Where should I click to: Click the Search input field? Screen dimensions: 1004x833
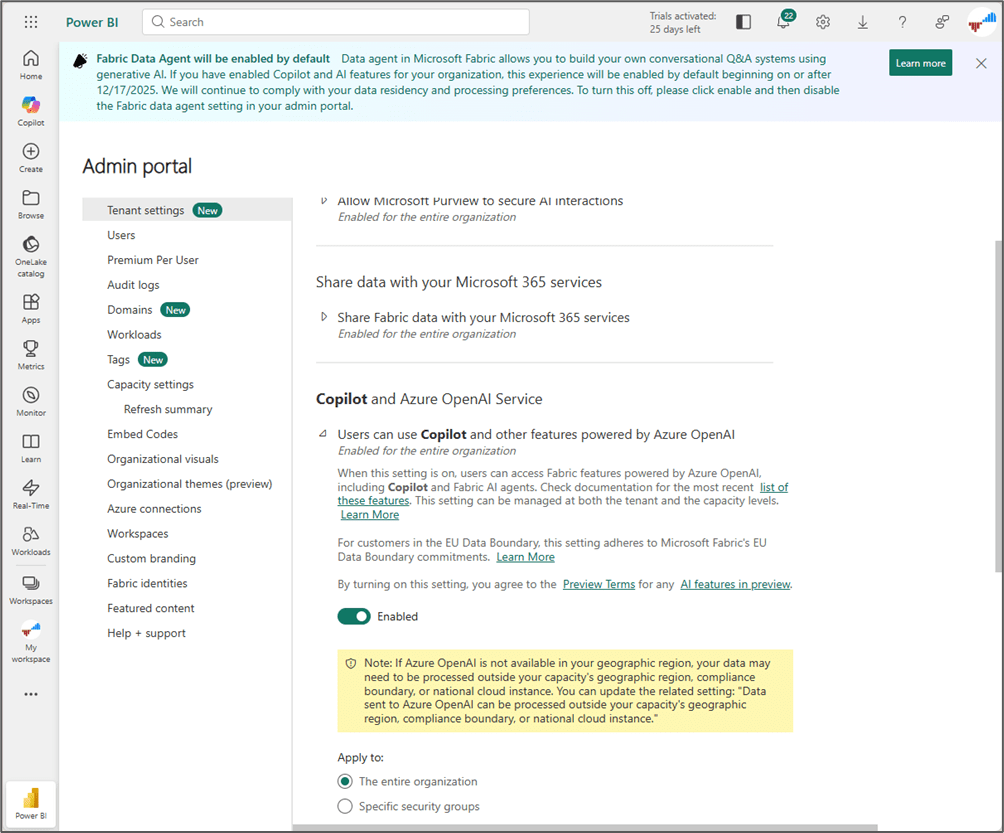point(336,22)
